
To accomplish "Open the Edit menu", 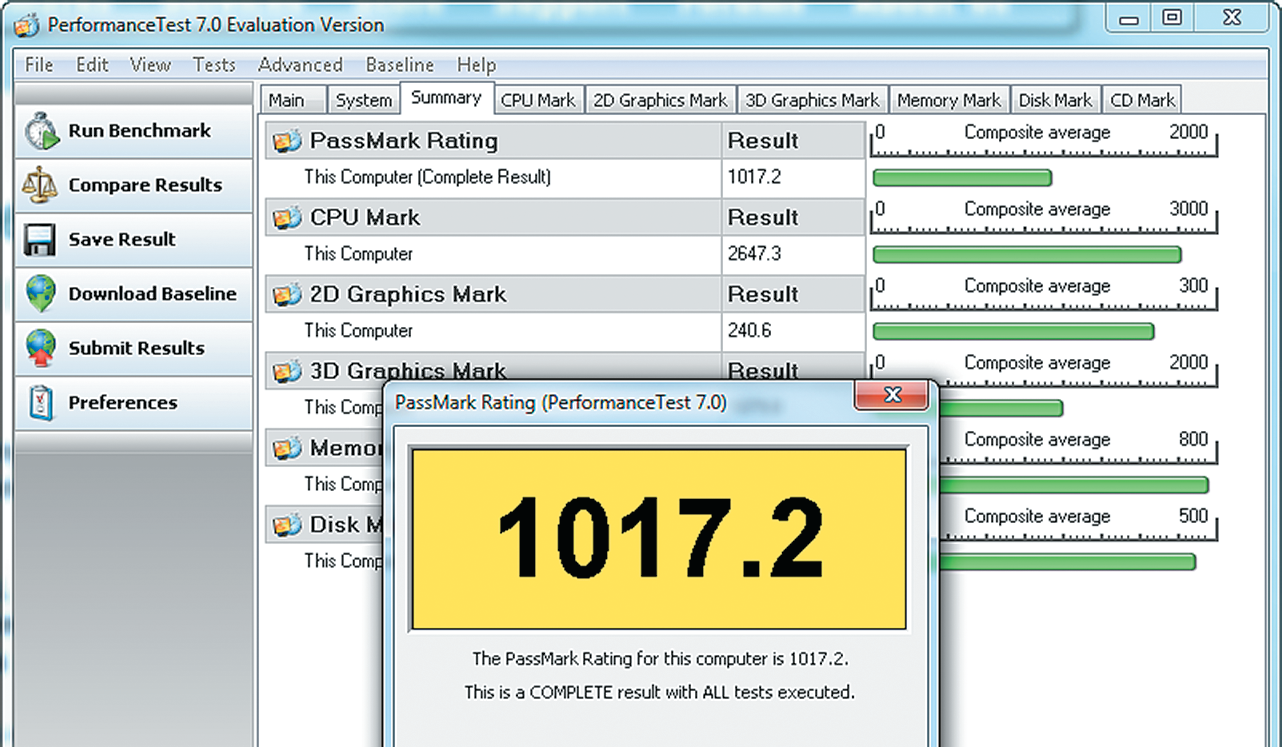I will click(92, 65).
